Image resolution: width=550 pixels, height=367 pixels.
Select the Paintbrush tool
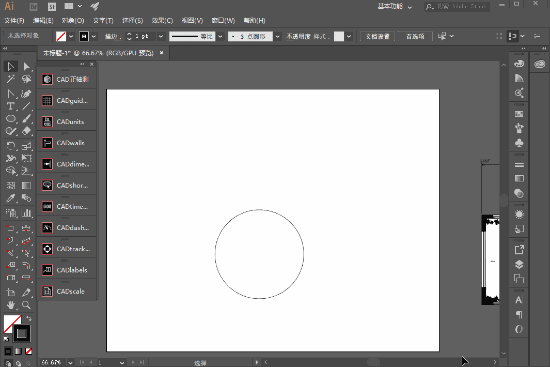[26, 119]
